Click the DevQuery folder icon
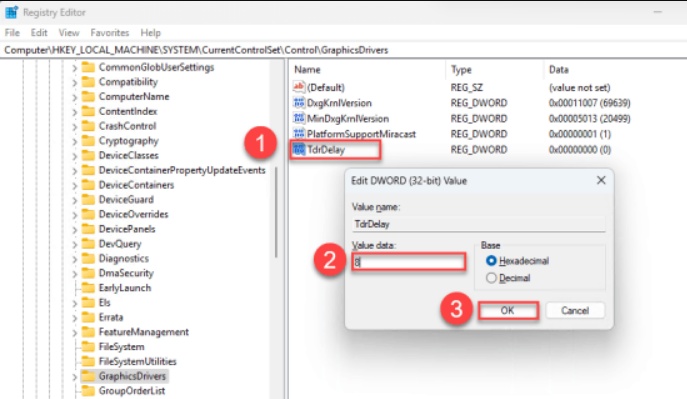 pos(88,244)
